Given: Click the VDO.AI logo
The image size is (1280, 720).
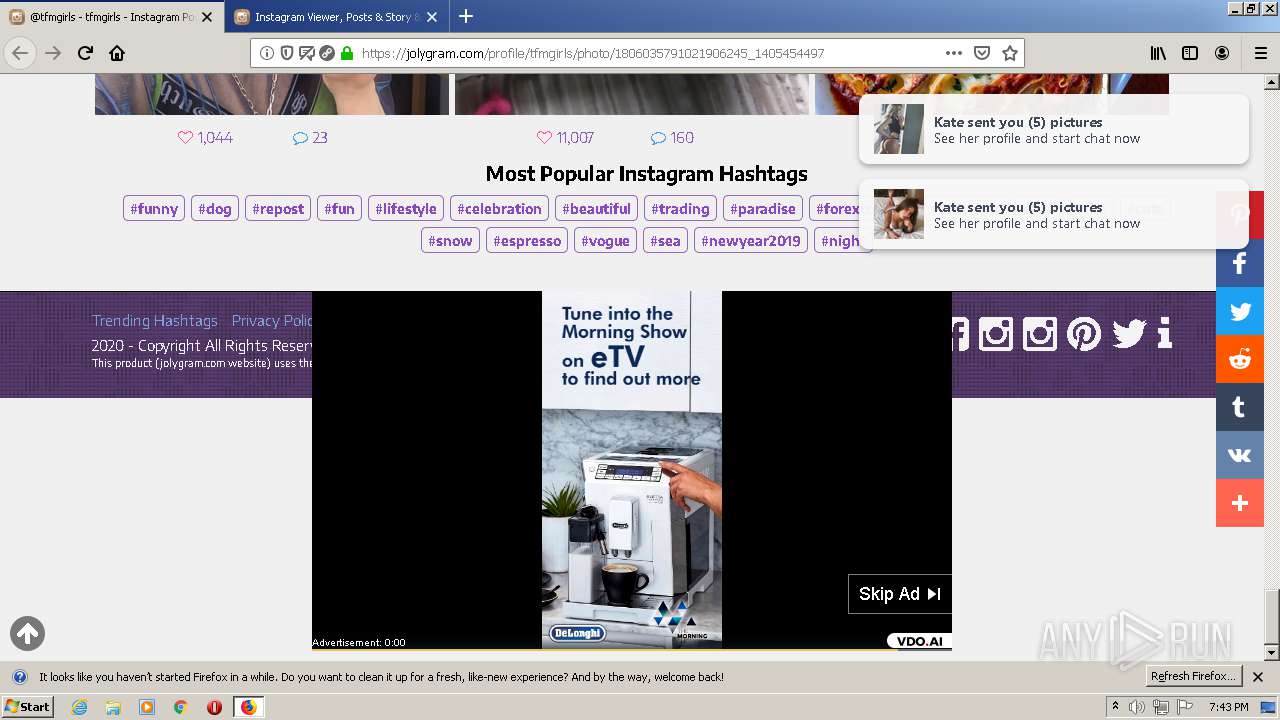Looking at the screenshot, I should (x=918, y=641).
